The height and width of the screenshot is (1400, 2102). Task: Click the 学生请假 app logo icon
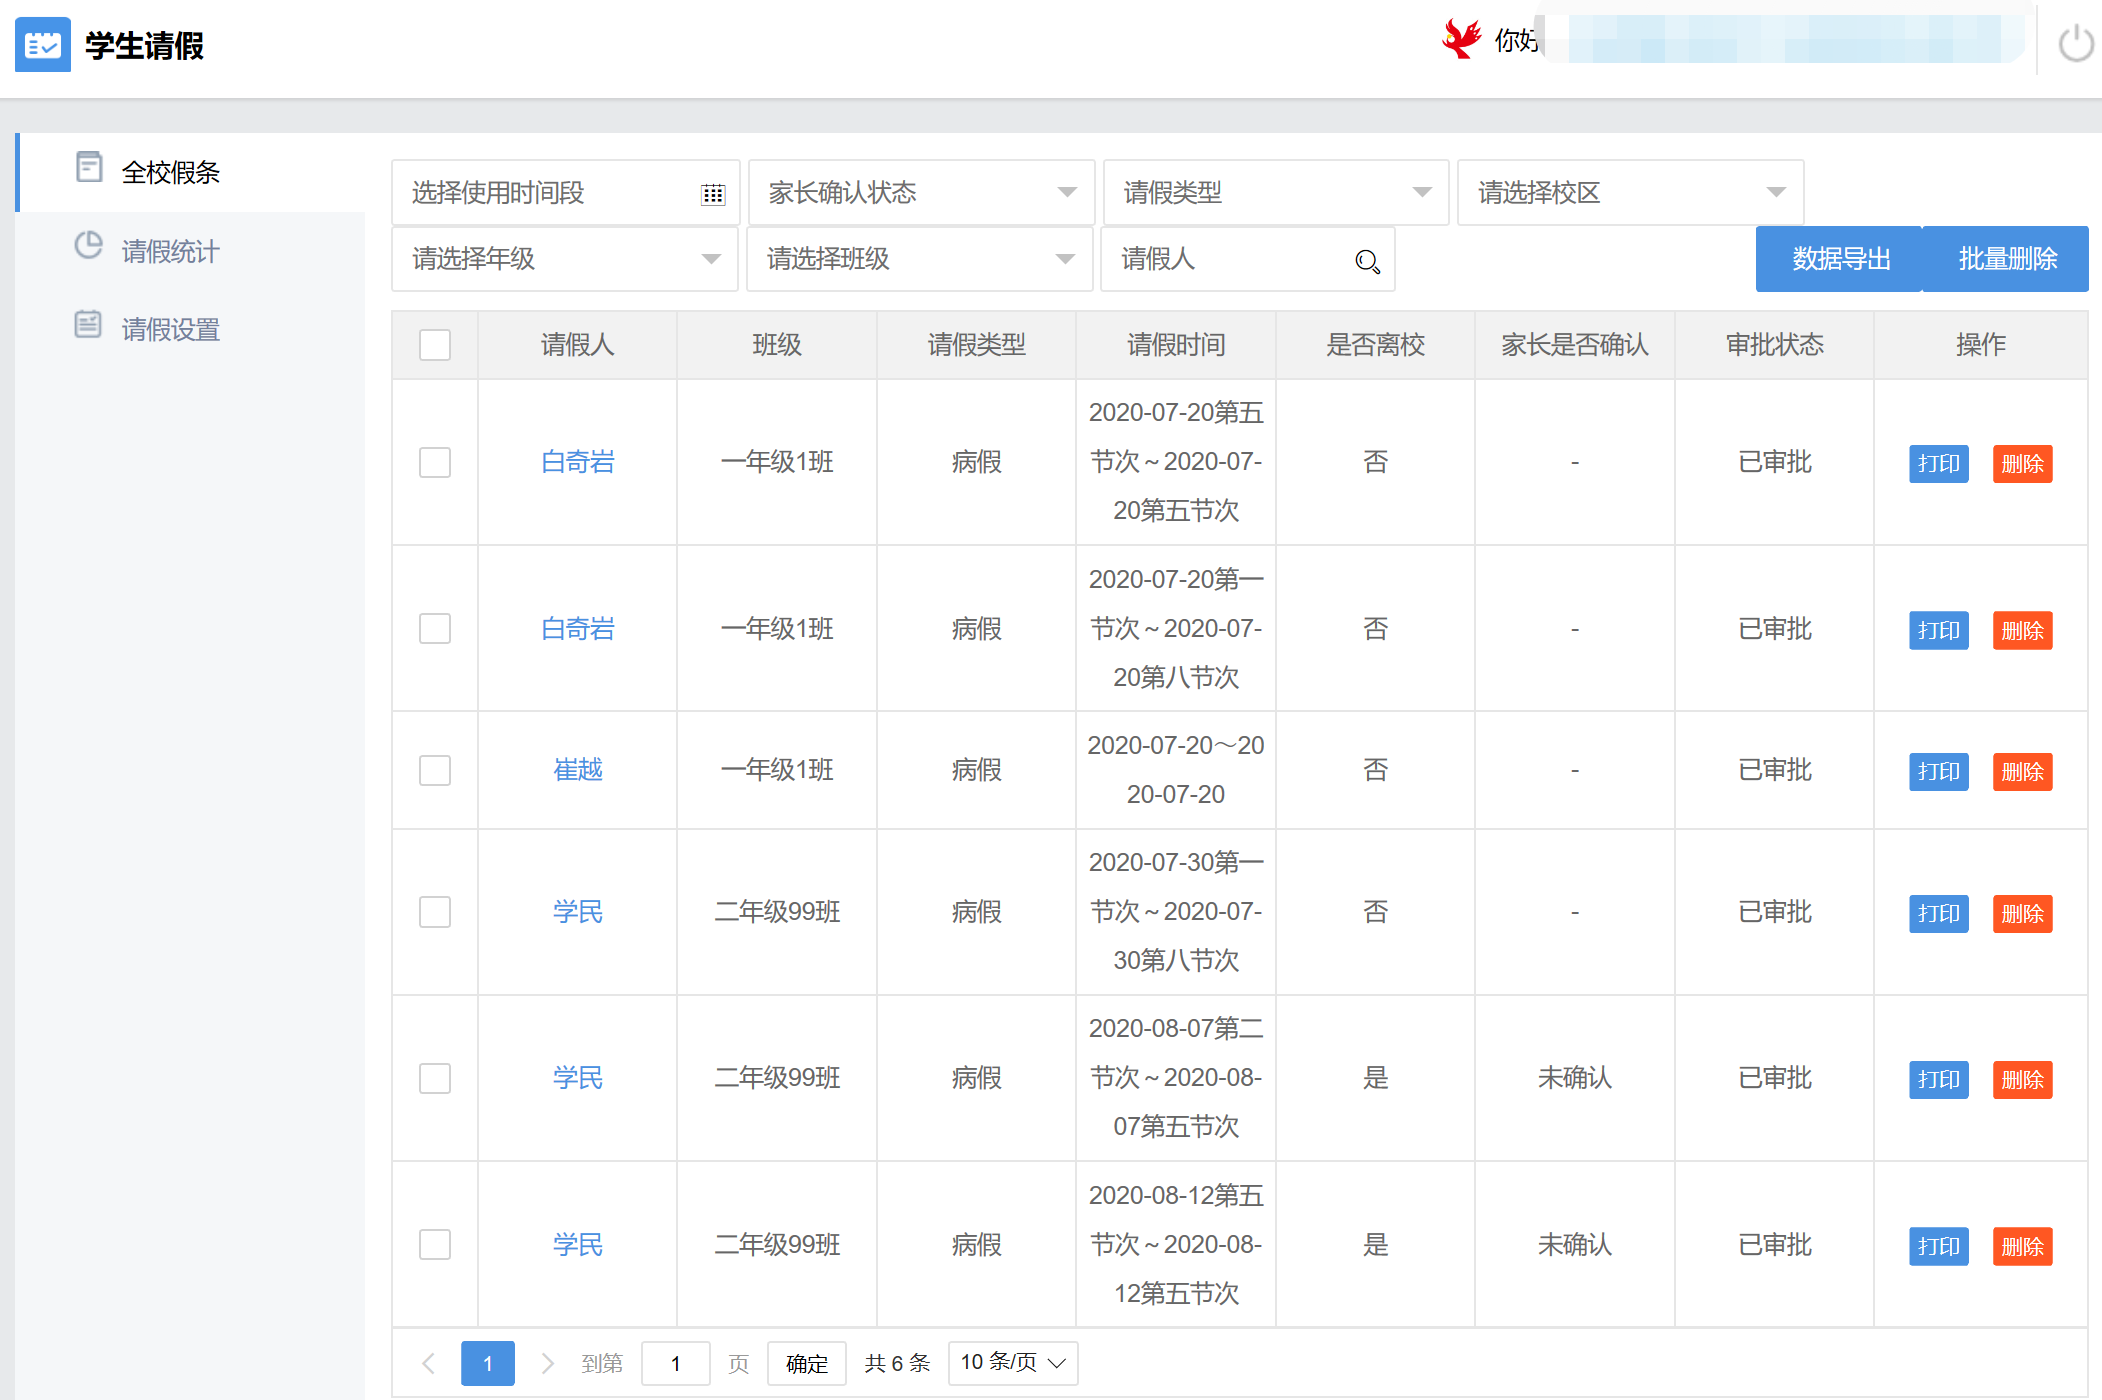[43, 45]
